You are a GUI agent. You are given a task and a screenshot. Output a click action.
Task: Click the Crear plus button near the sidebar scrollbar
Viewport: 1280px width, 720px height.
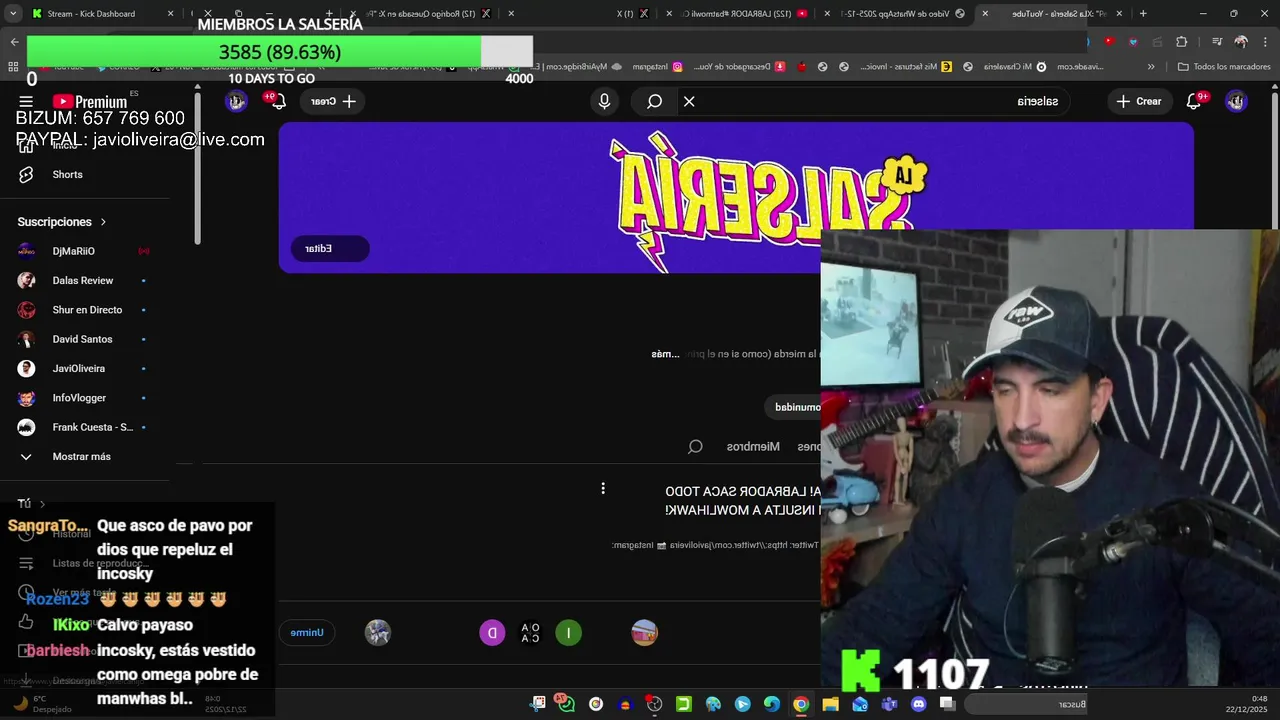pyautogui.click(x=332, y=101)
